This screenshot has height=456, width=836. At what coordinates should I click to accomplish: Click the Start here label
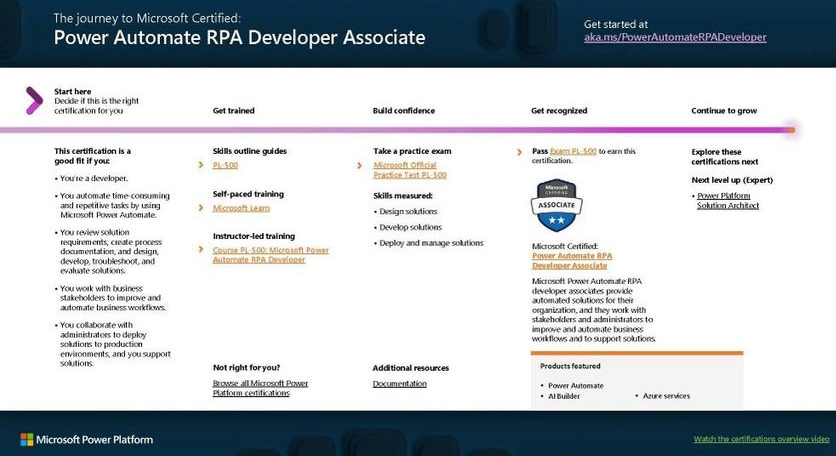coord(73,92)
